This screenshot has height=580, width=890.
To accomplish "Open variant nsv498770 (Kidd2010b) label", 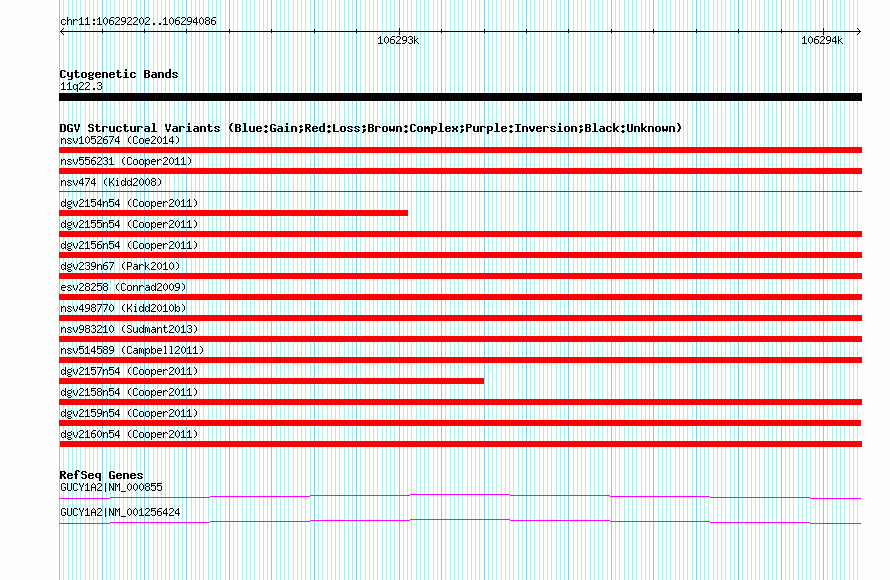I will 123,308.
